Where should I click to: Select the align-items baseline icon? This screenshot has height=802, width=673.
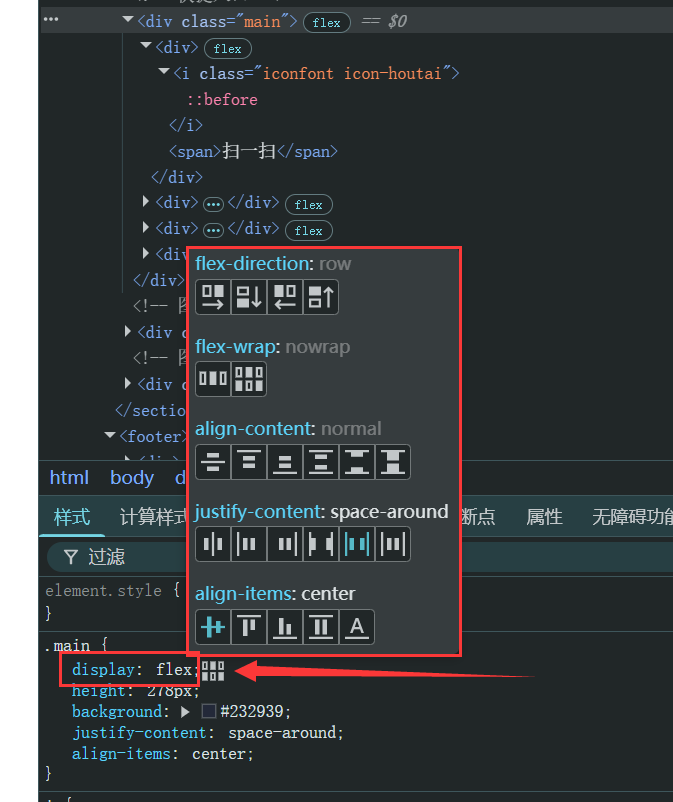point(357,627)
